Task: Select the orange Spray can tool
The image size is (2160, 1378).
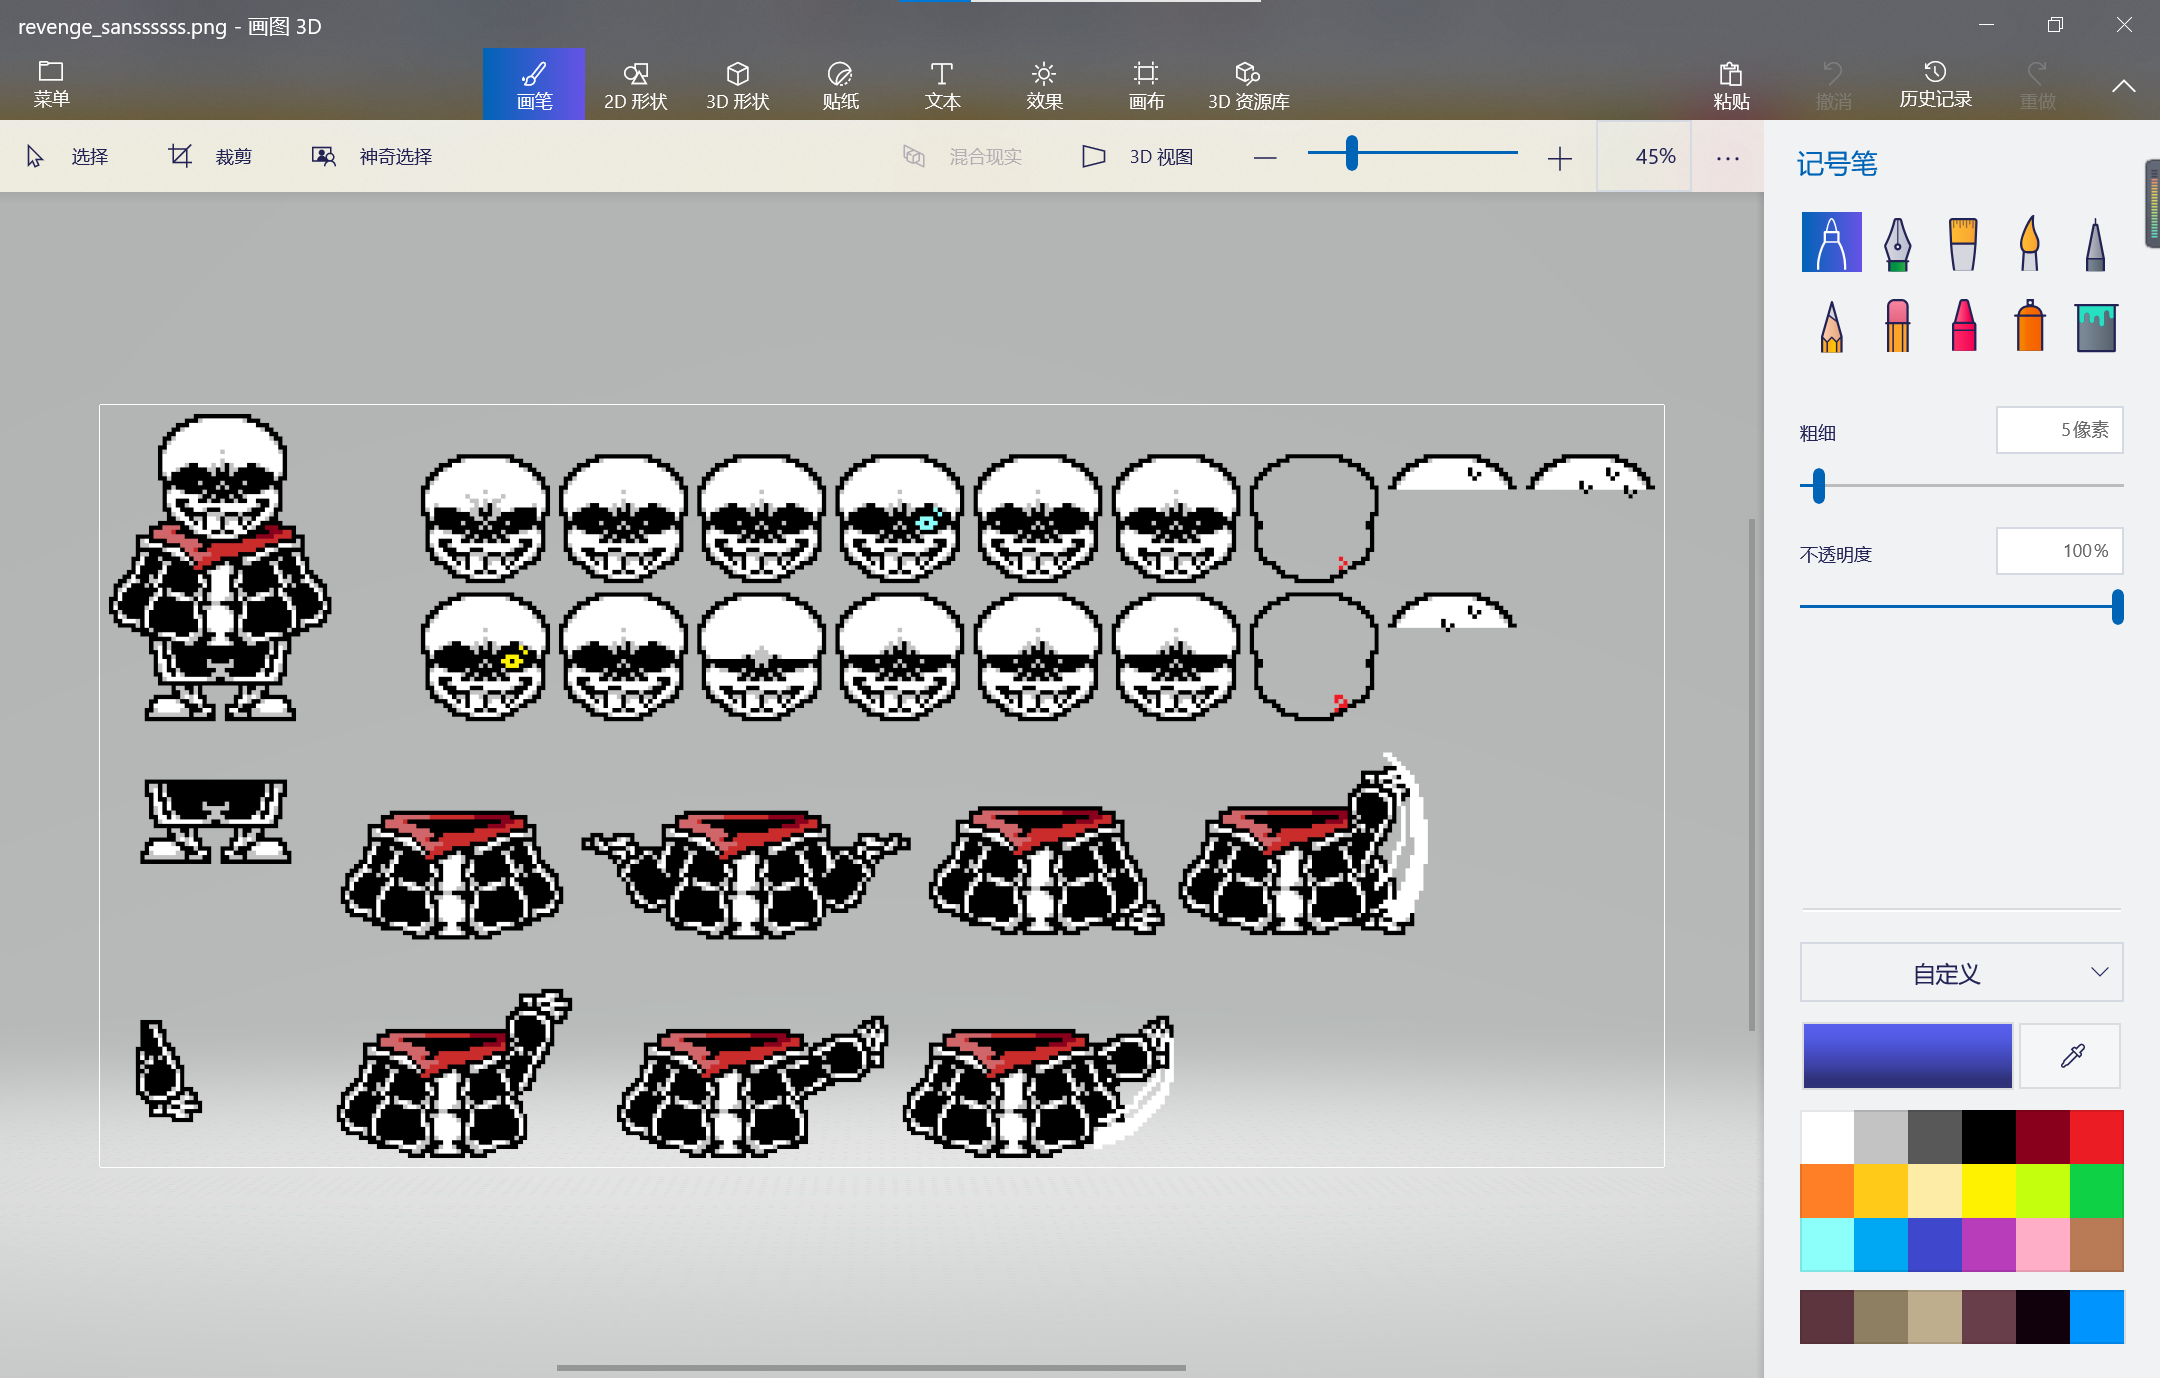Action: [2029, 326]
